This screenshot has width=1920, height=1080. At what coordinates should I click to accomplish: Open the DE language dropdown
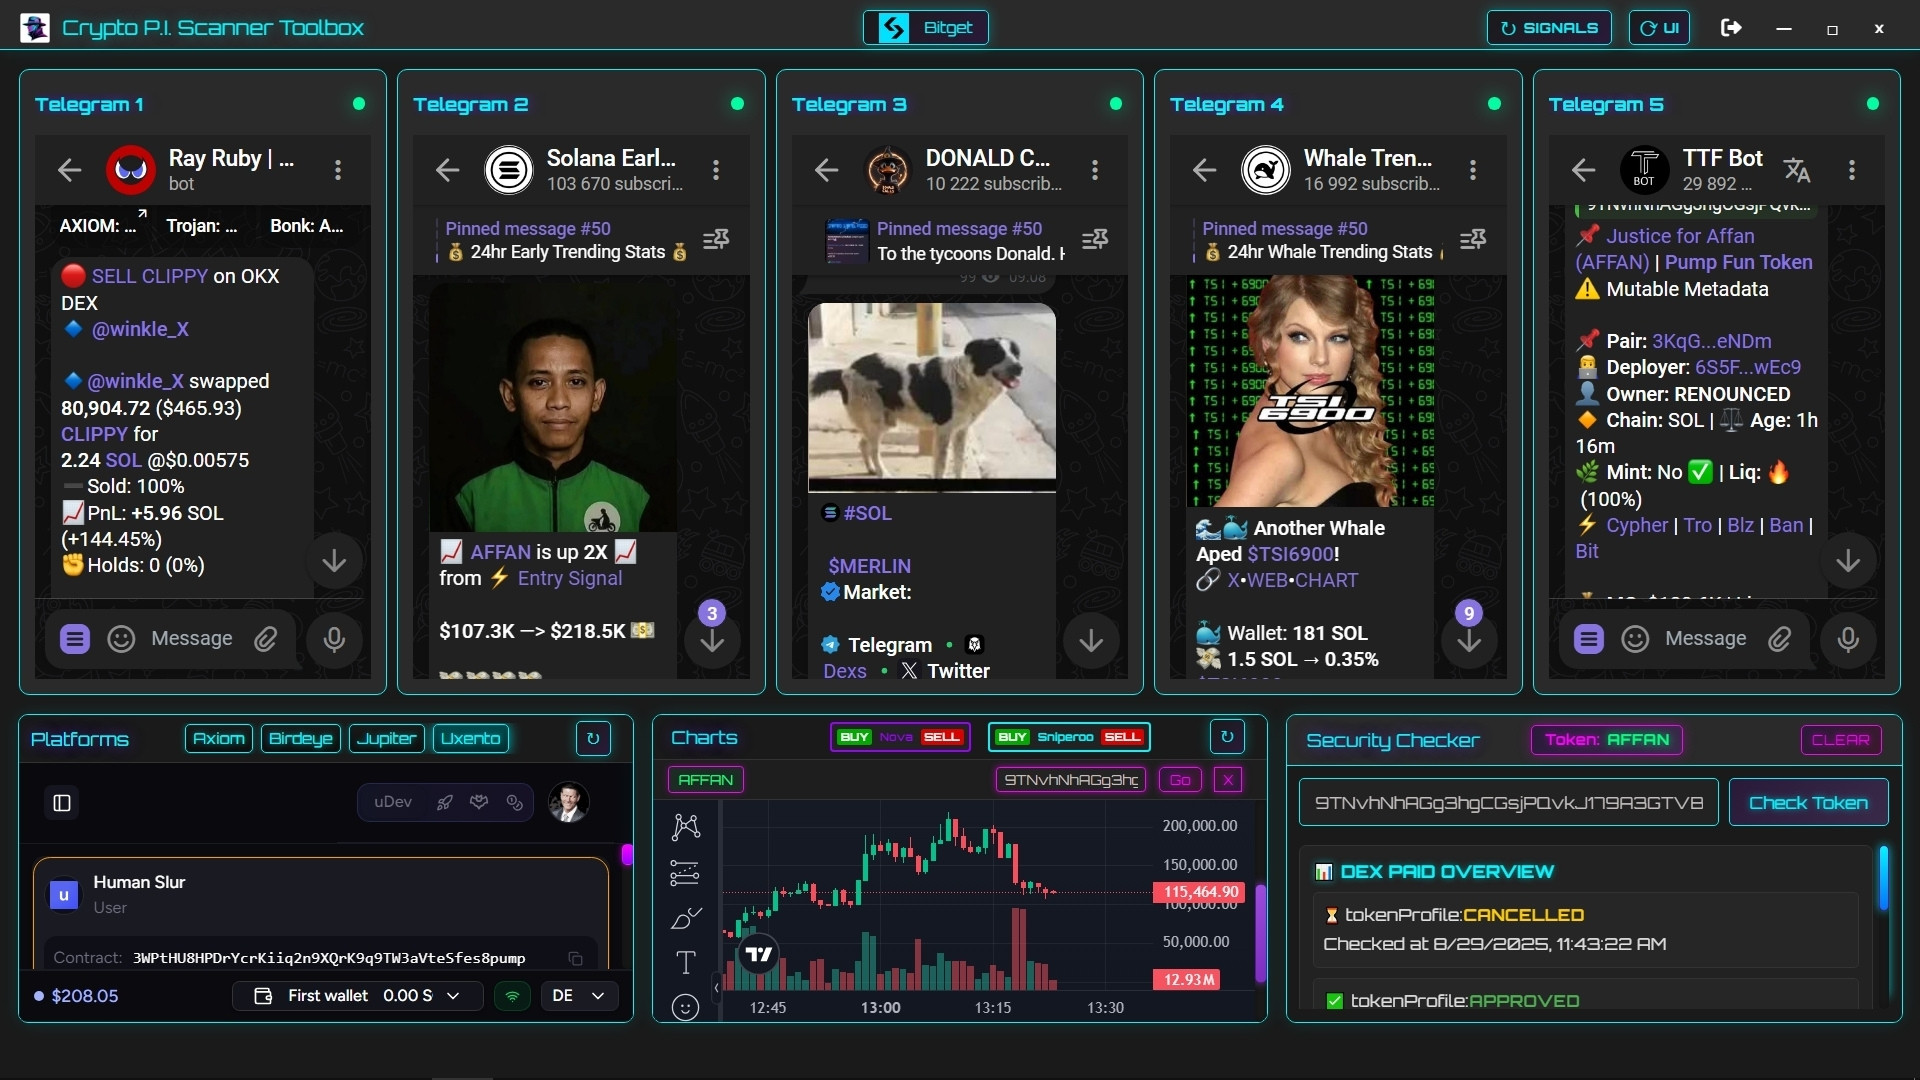click(579, 996)
